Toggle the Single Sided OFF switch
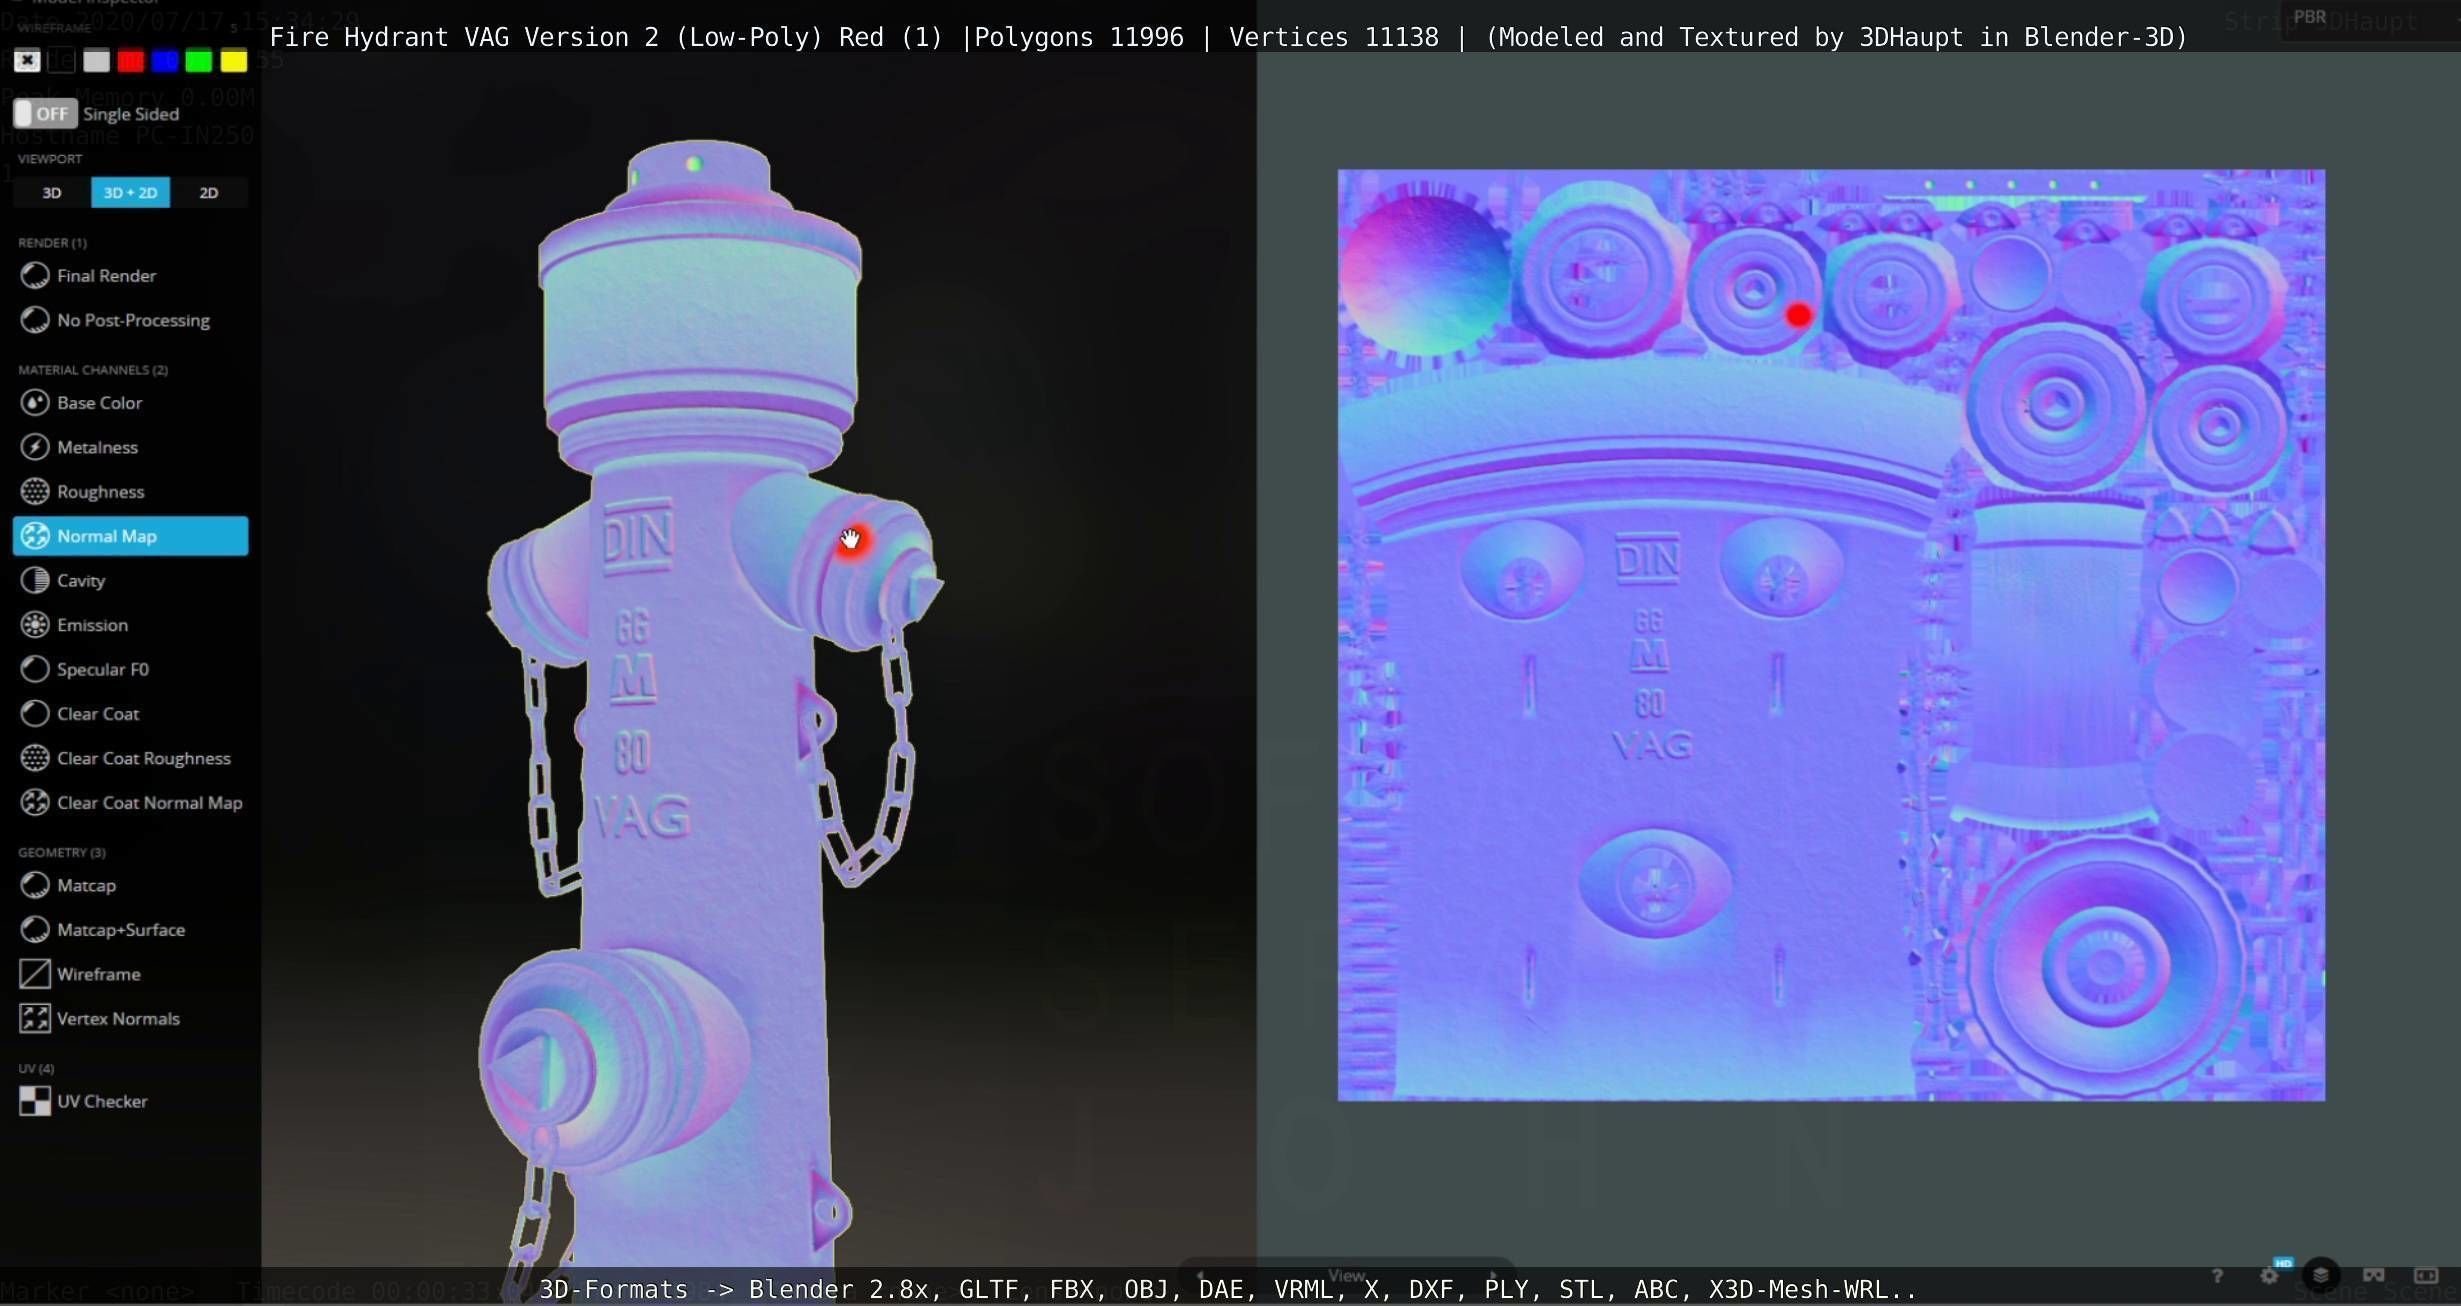2461x1306 pixels. [x=44, y=113]
